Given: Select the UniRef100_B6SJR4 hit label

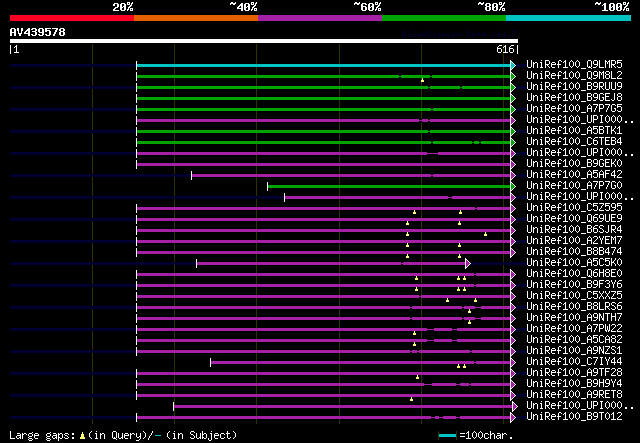Looking at the screenshot, I should pyautogui.click(x=574, y=229).
